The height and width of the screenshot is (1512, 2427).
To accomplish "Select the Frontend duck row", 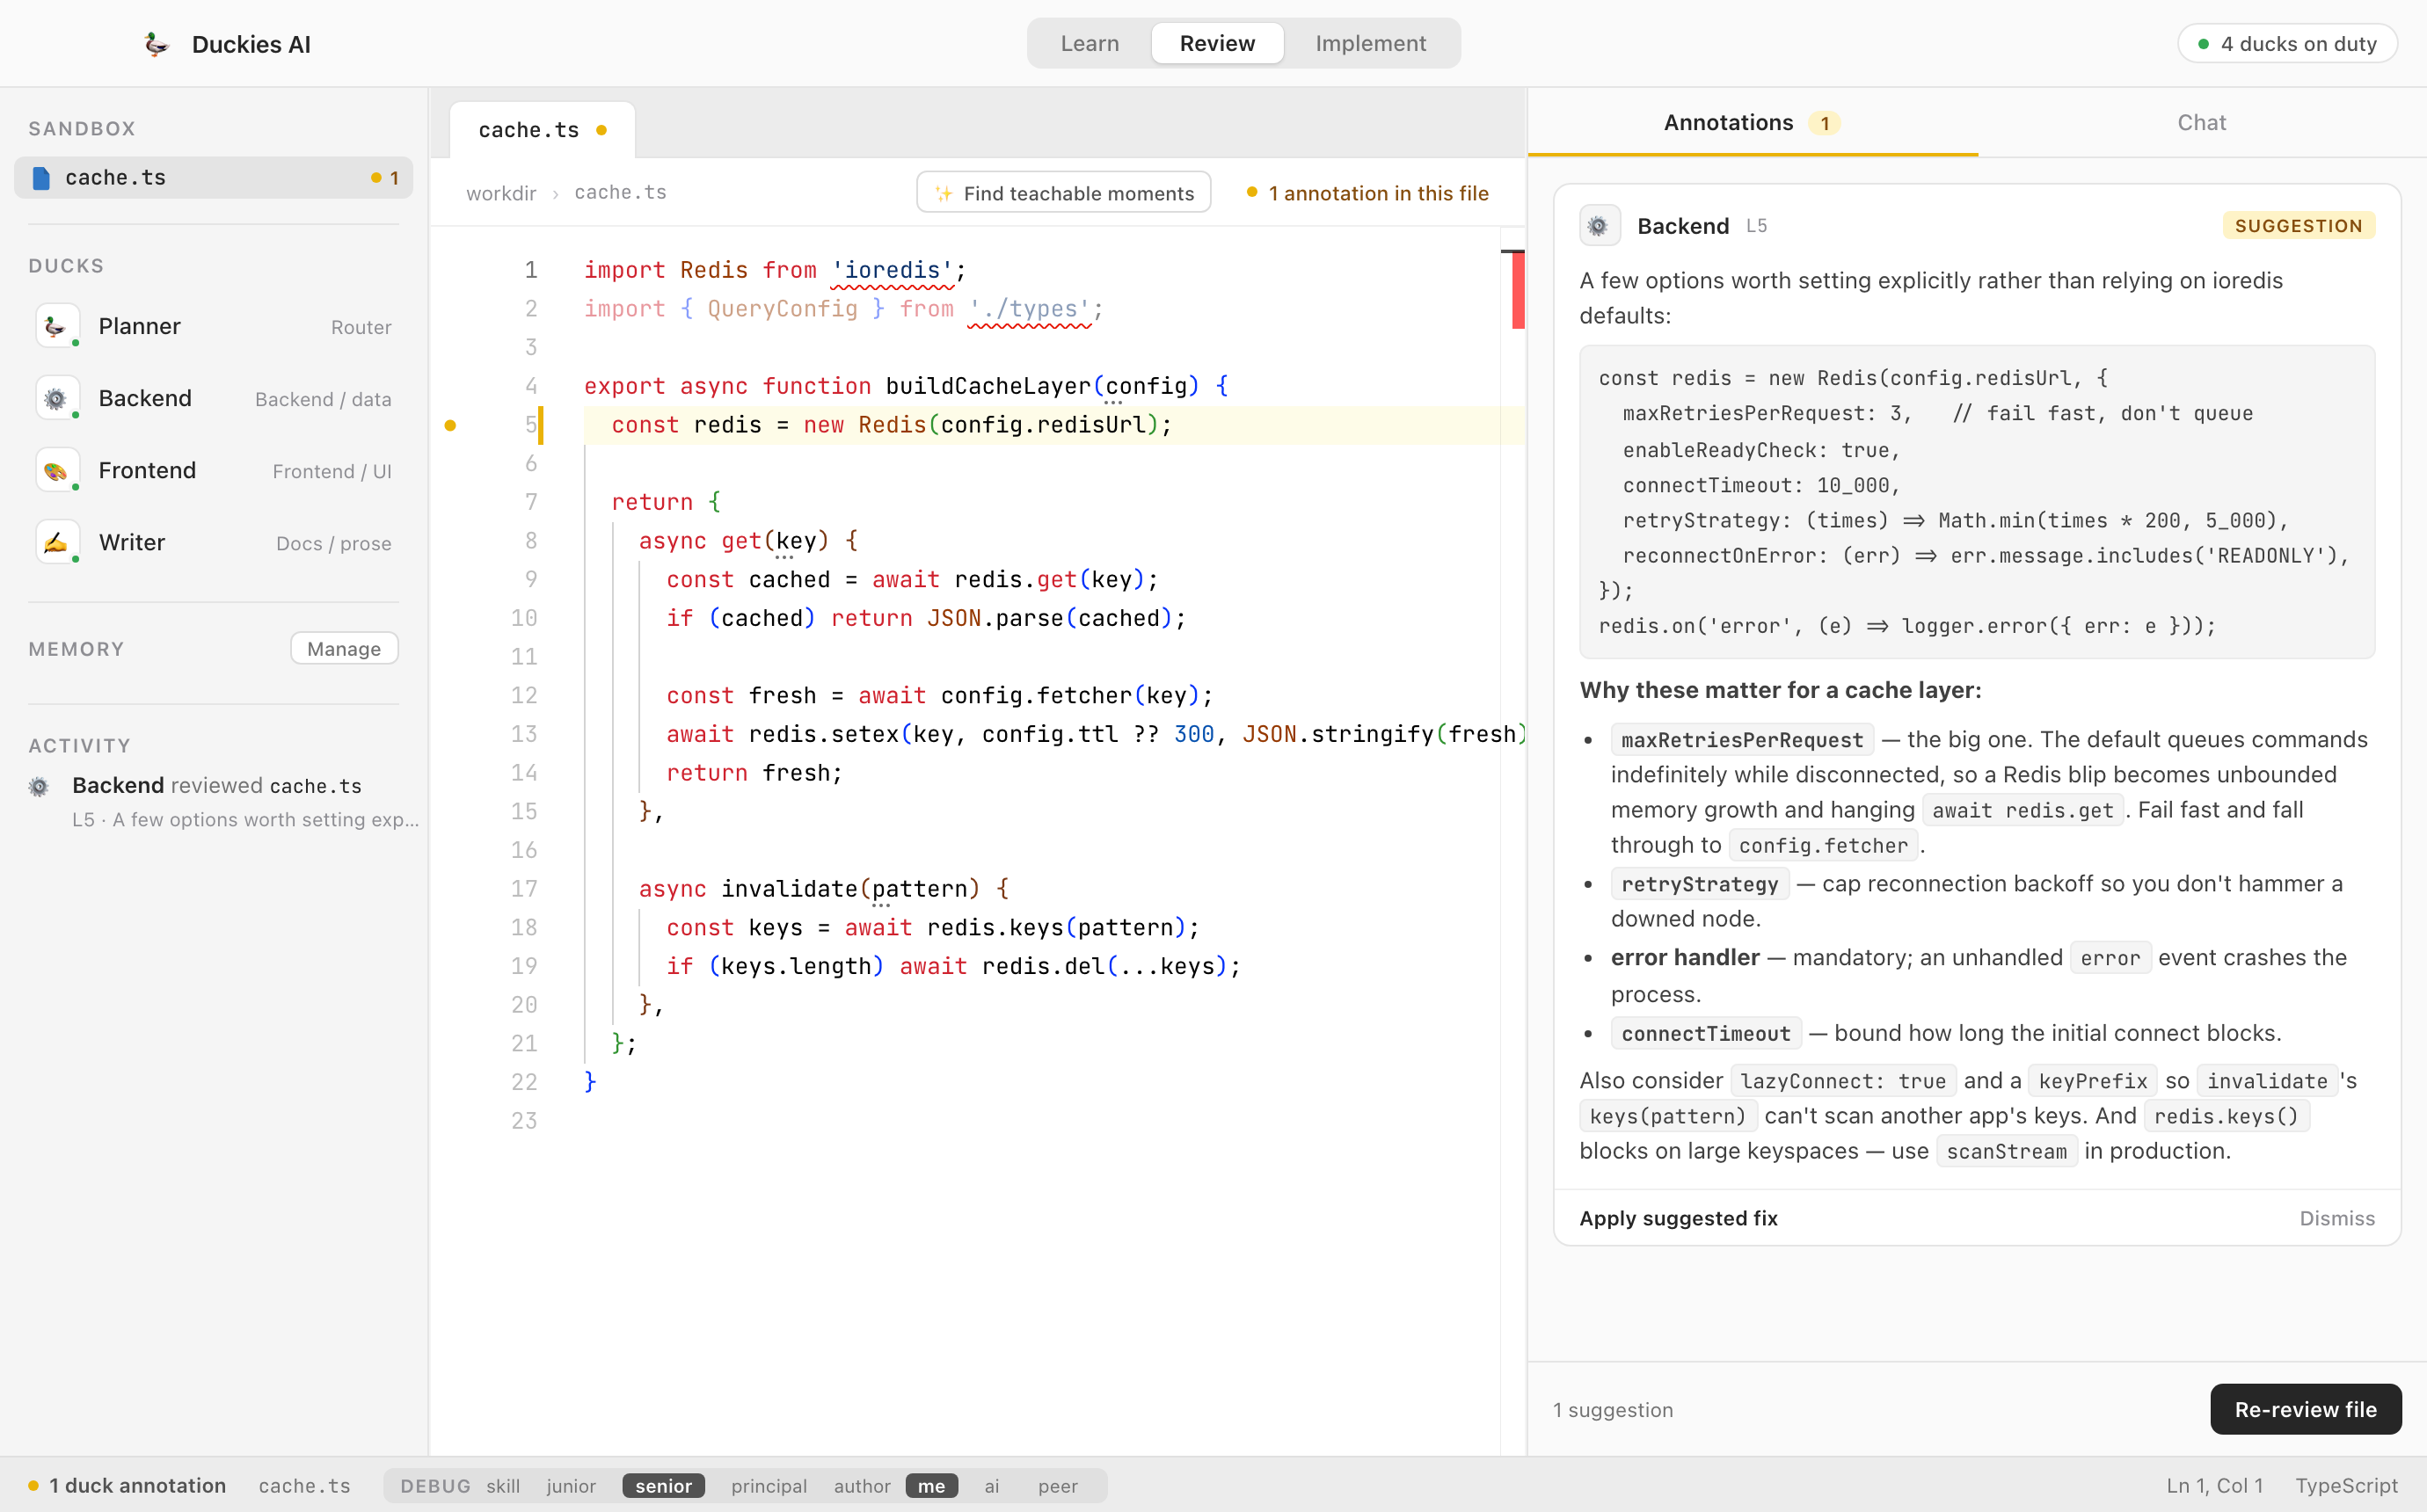I will coord(213,470).
